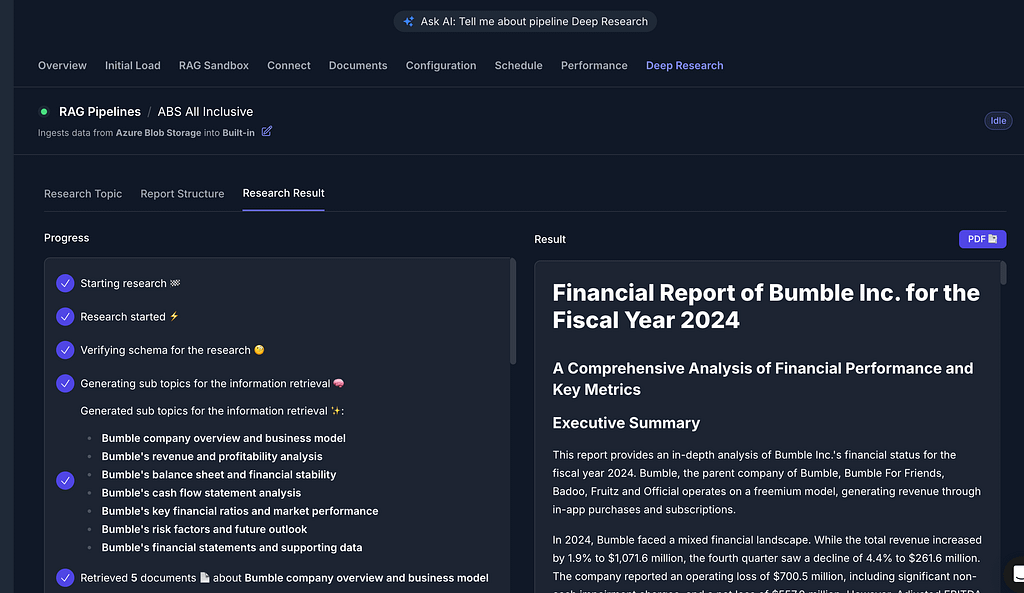Select 'Bumble's risk factors and future outlook' item
This screenshot has height=593, width=1024.
(x=204, y=530)
